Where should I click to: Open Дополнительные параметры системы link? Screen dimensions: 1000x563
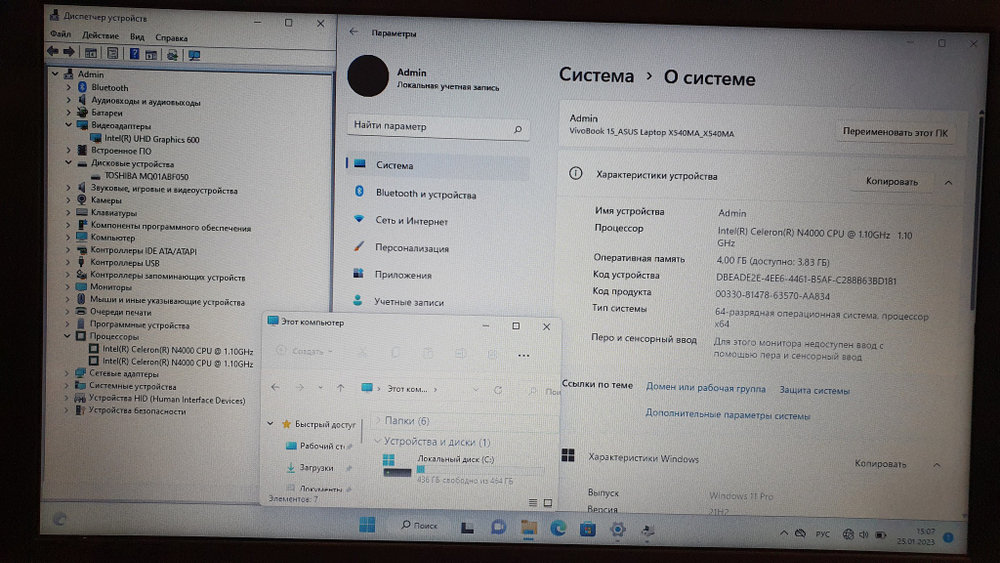[x=728, y=414]
